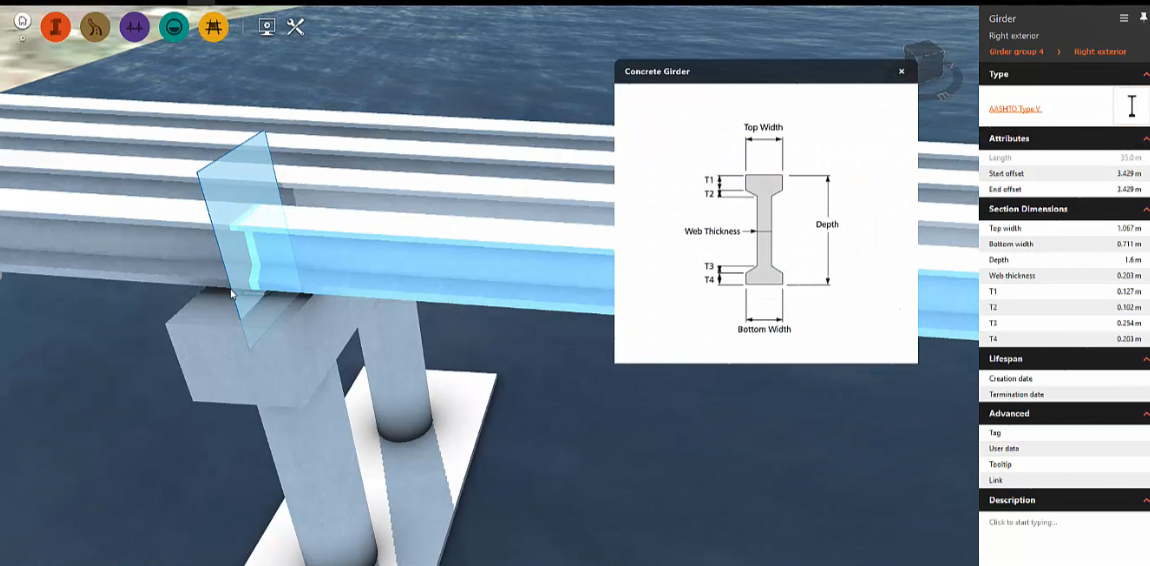1150x566 pixels.
Task: Collapse the Type section
Action: (x=1145, y=74)
